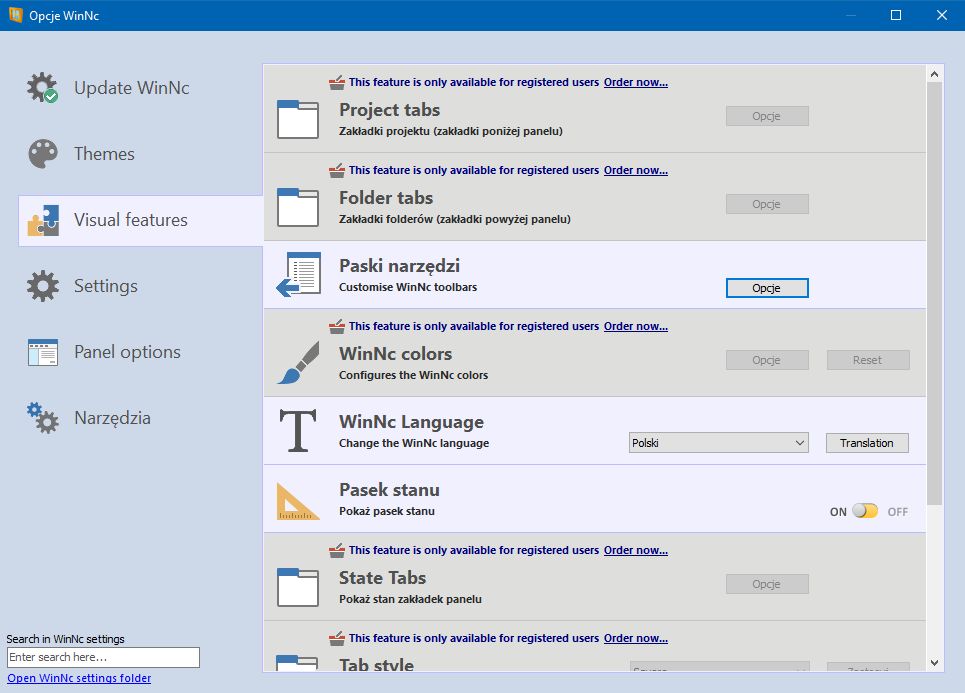Click the Opcje button for Folder tabs

click(x=767, y=204)
